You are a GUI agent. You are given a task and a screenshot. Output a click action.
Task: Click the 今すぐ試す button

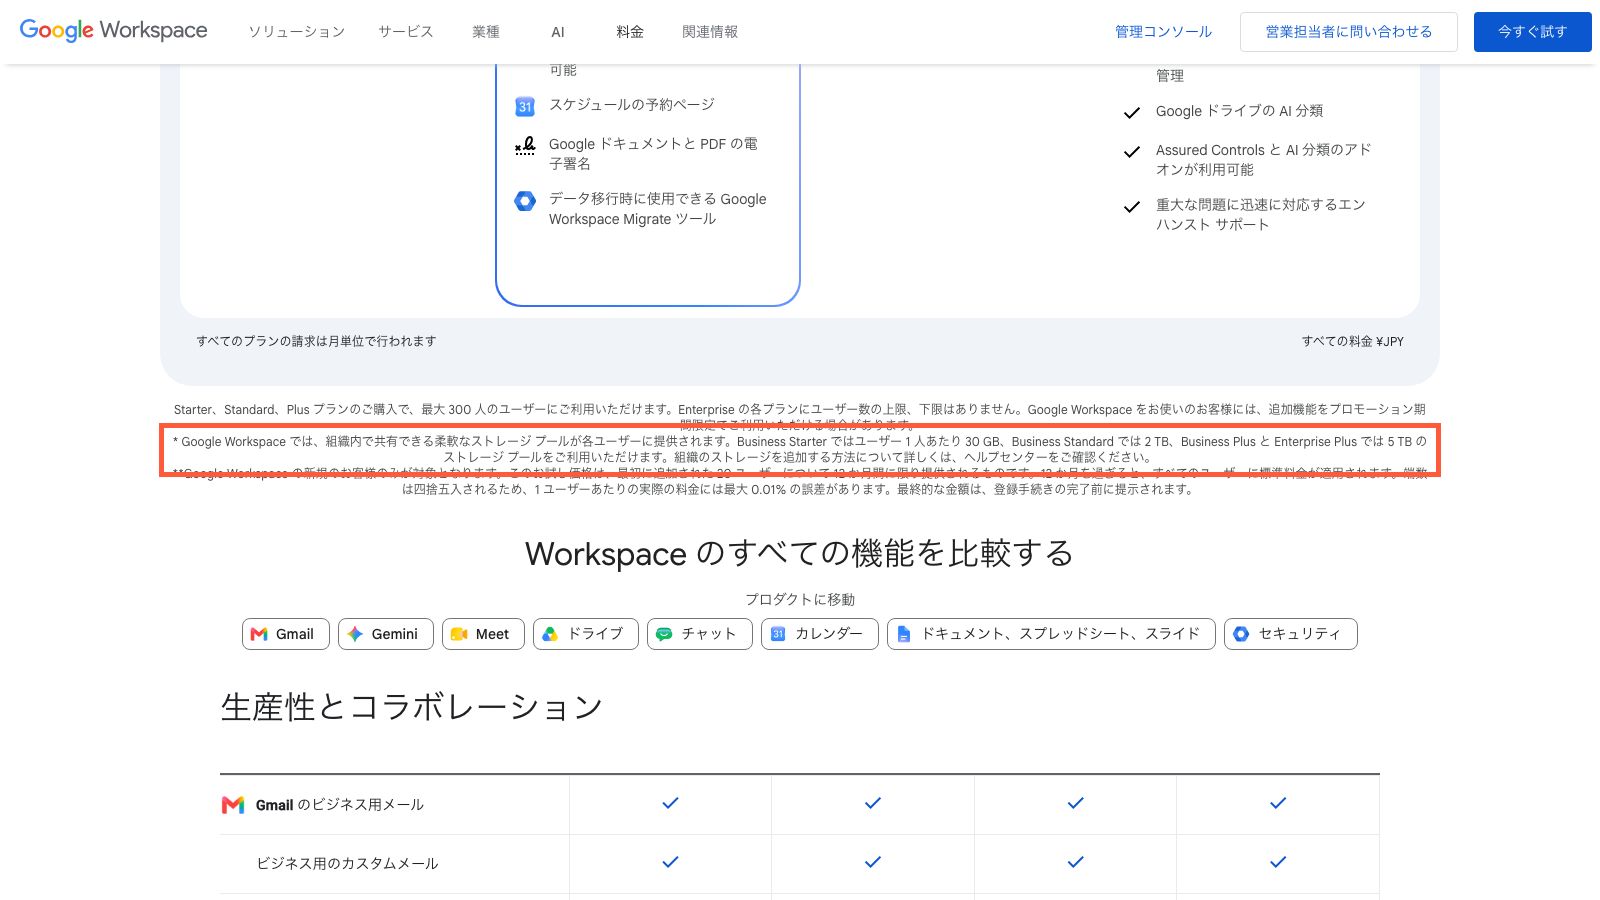coord(1532,32)
